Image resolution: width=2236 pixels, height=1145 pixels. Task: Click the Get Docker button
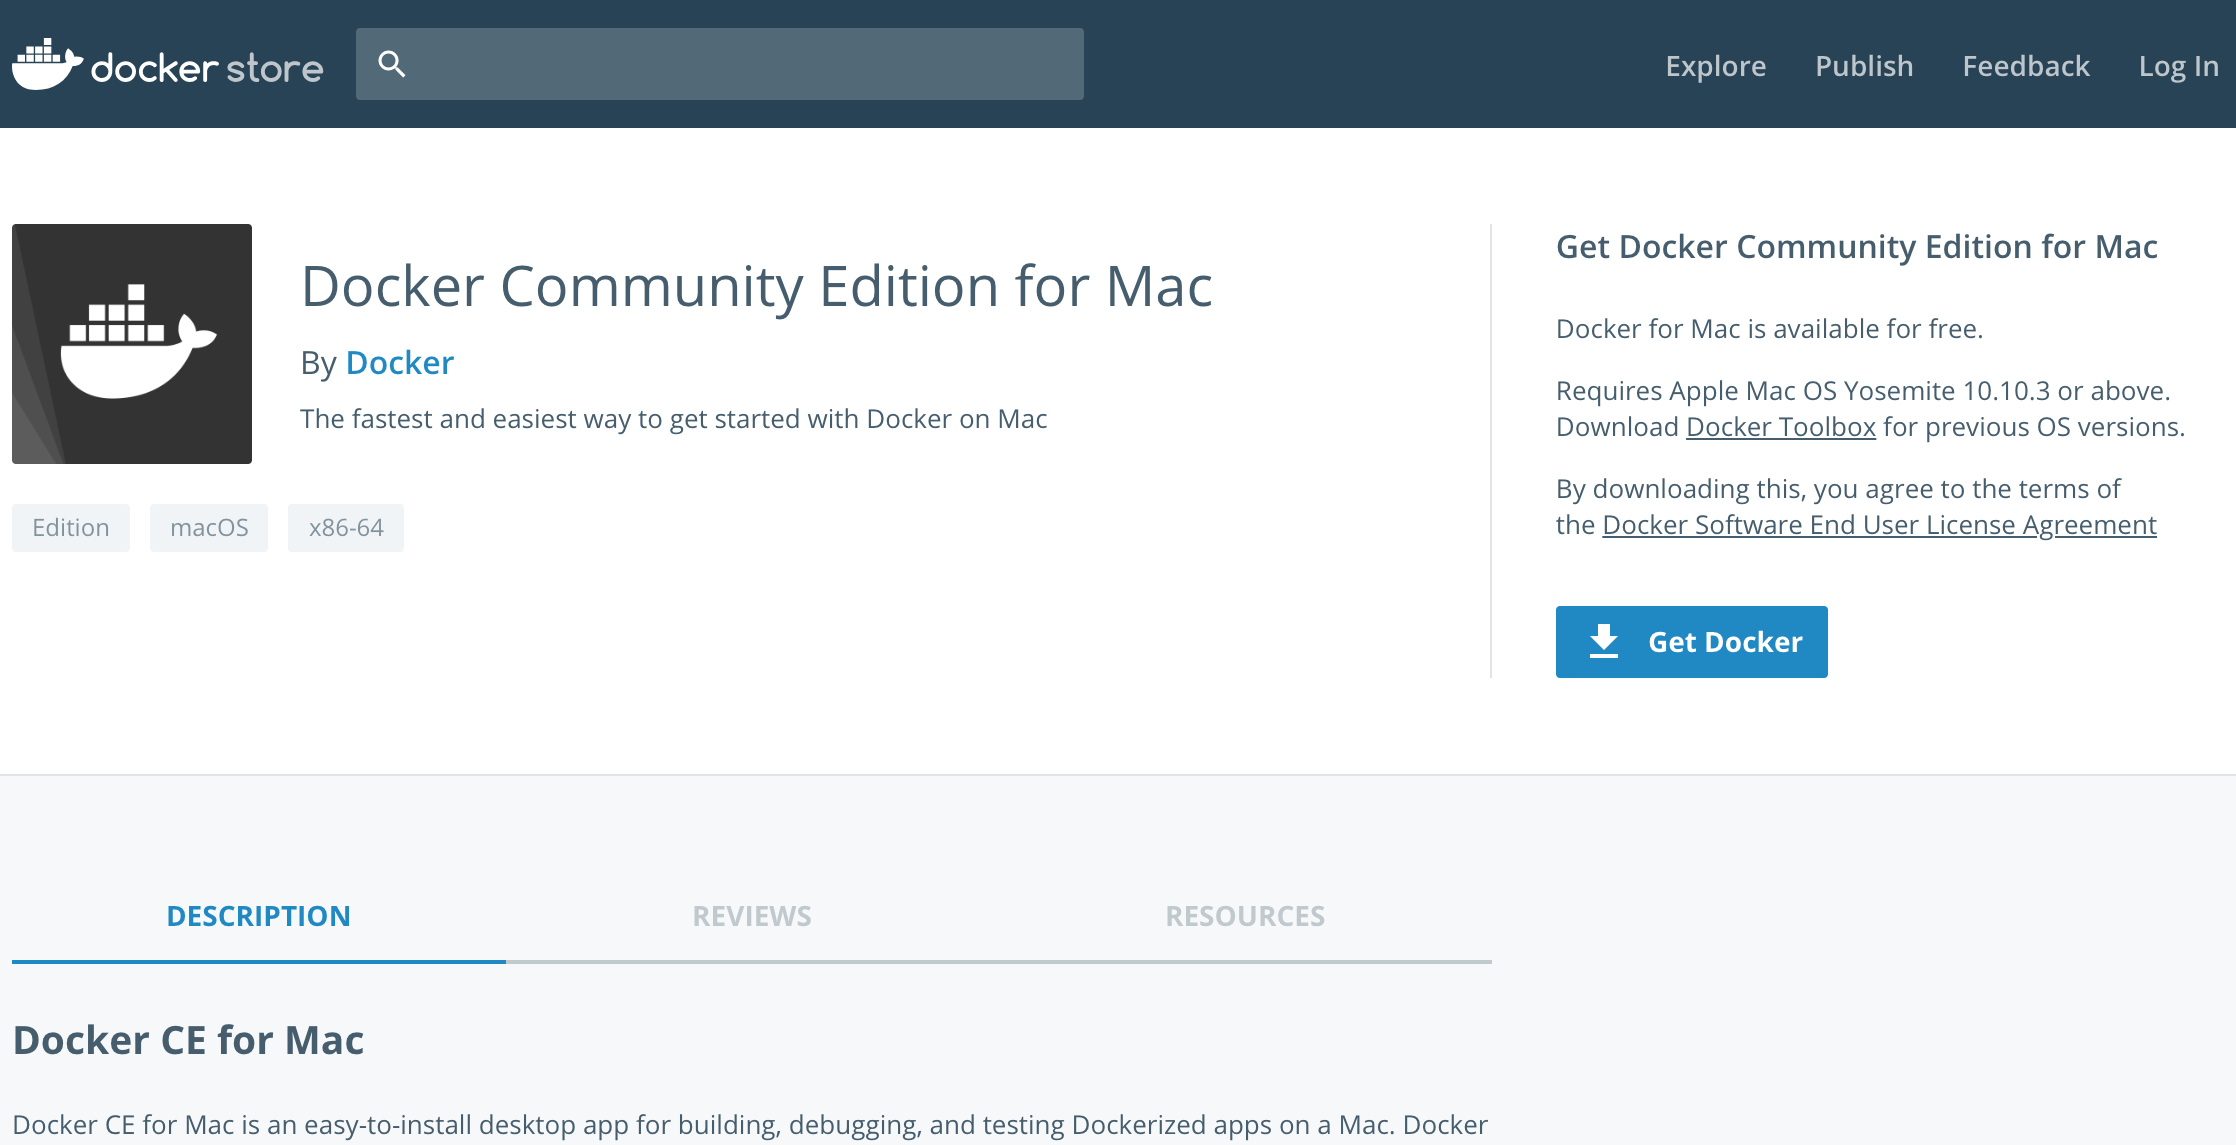pos(1691,641)
